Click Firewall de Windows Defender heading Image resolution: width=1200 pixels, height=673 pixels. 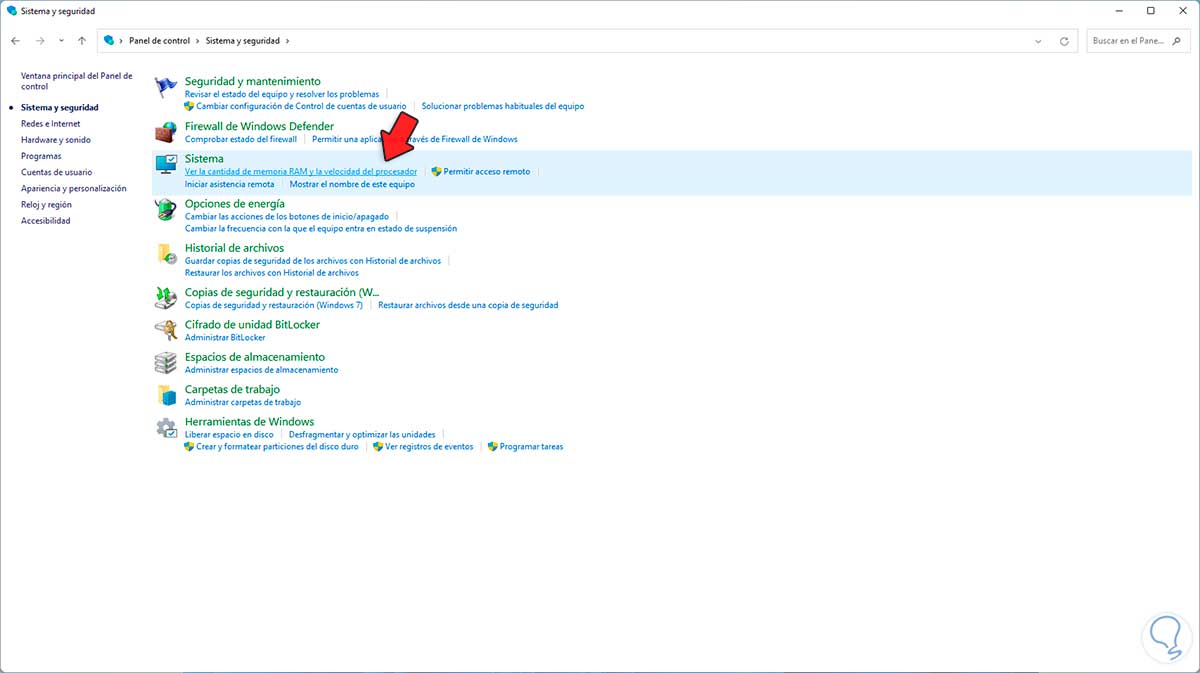pos(259,126)
